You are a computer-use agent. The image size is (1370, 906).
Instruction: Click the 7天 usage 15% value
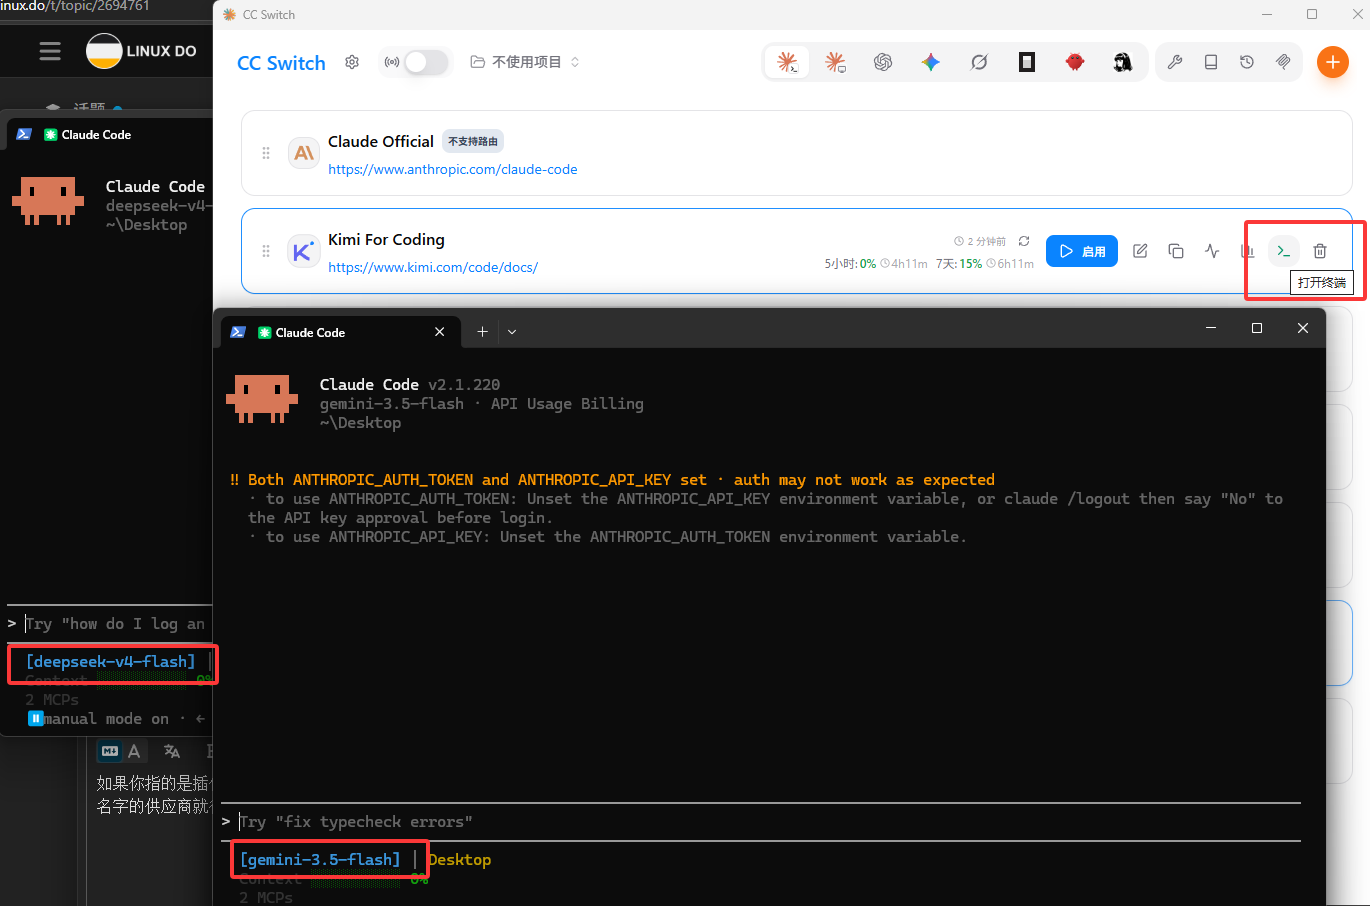pyautogui.click(x=970, y=264)
